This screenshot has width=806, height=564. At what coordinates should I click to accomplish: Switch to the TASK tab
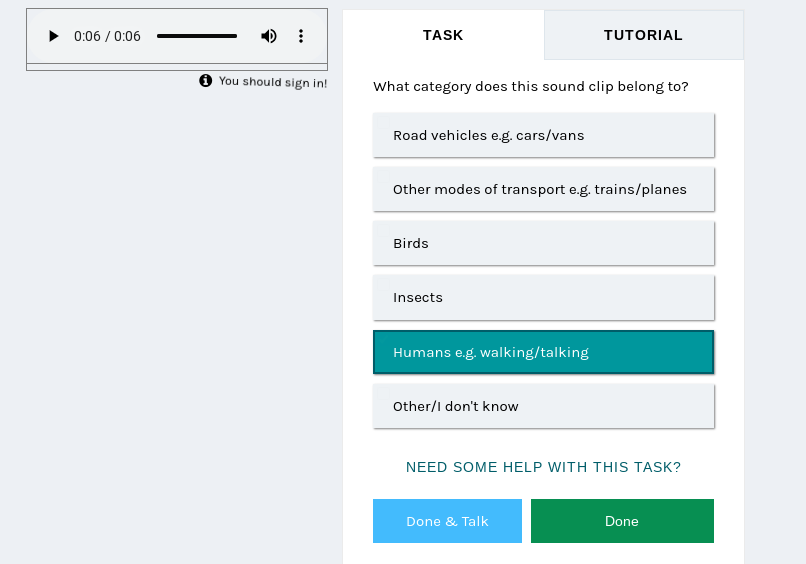pos(443,35)
